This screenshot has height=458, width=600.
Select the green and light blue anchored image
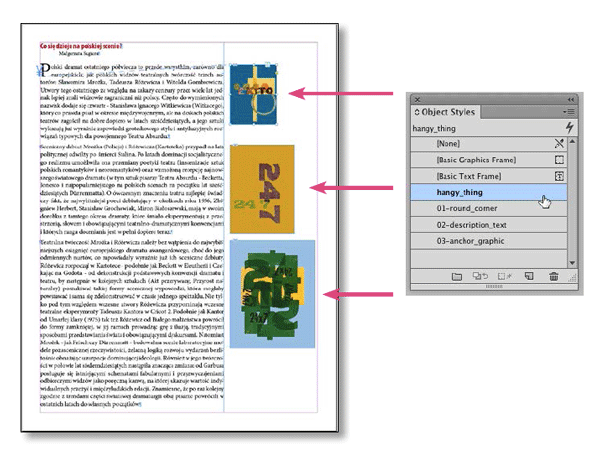coord(272,294)
